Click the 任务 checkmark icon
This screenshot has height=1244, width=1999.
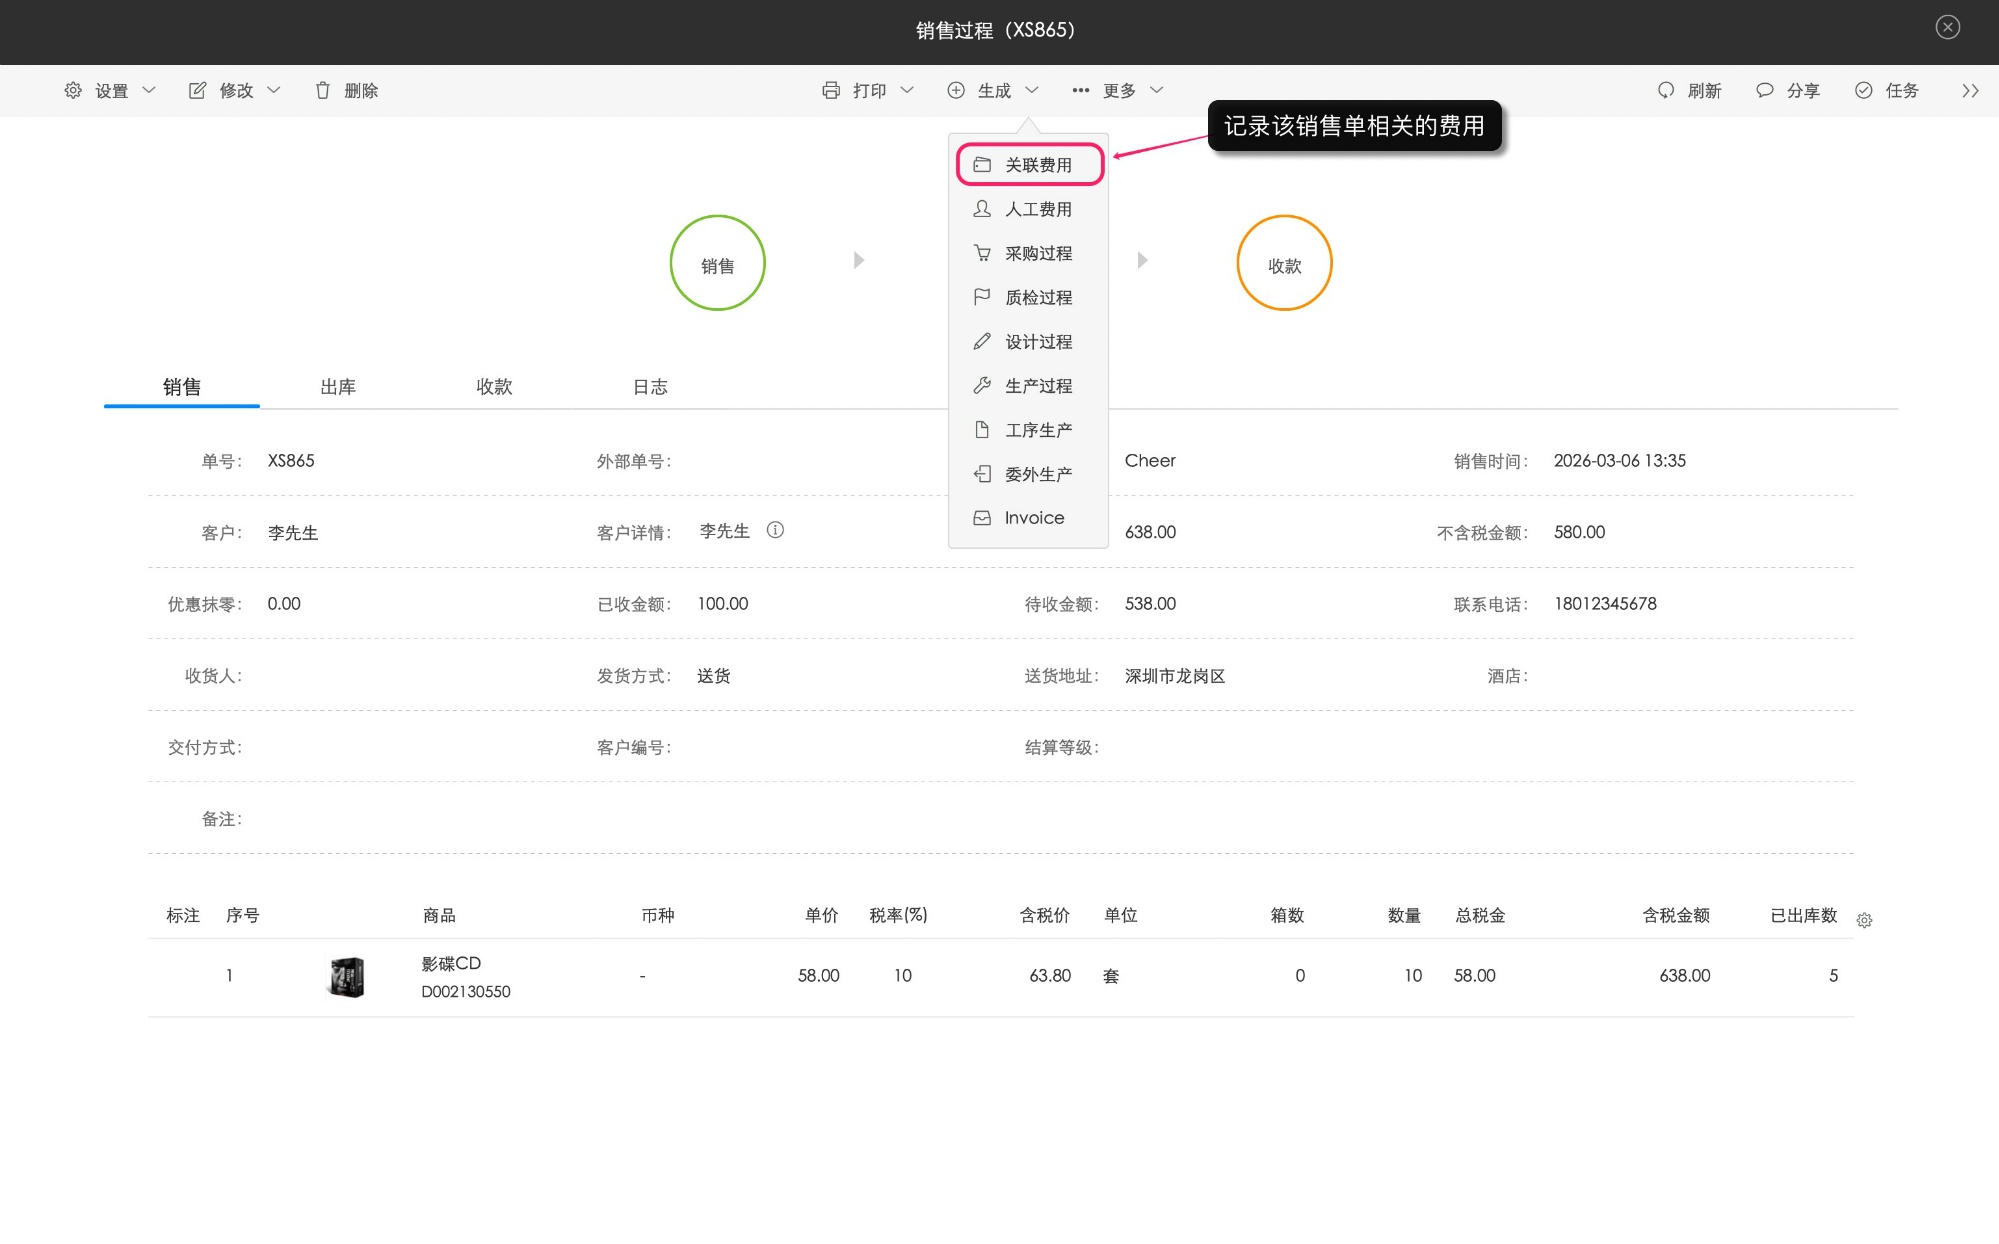click(1864, 91)
